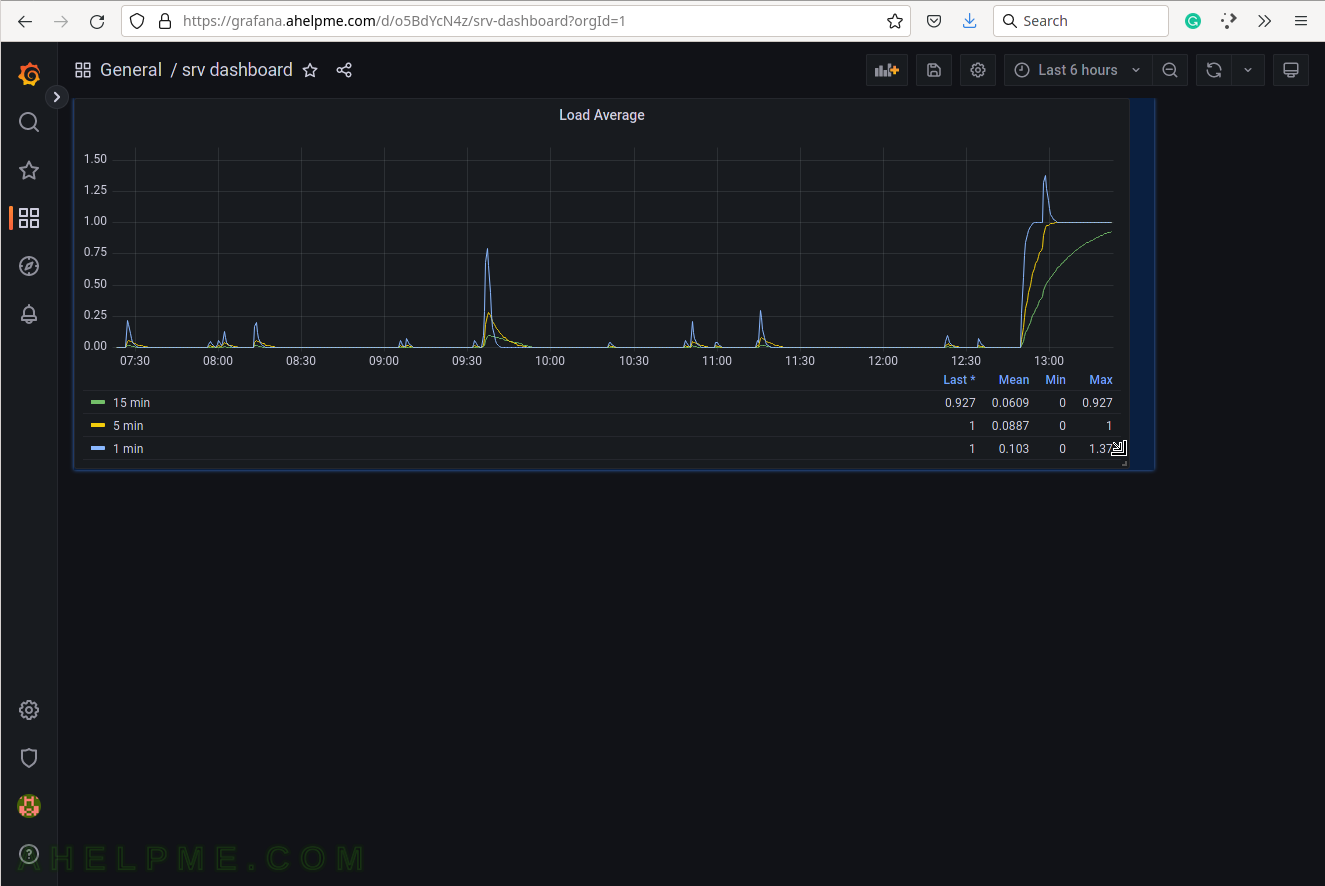Reload the browser page
This screenshot has height=886, width=1325.
[97, 21]
